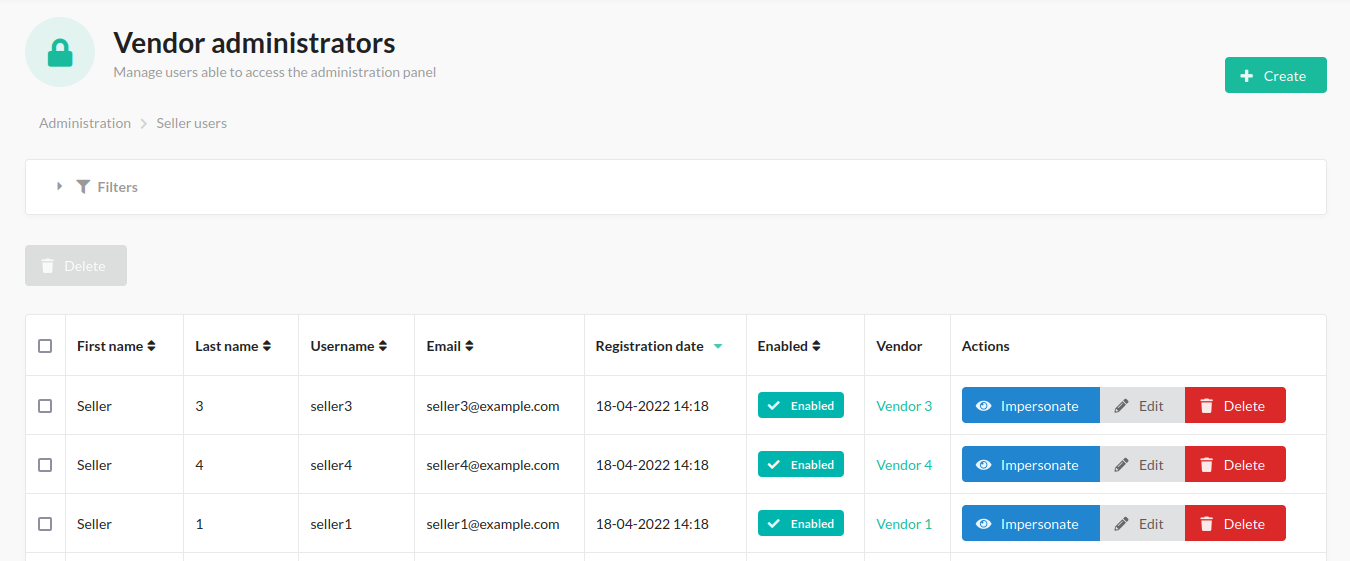
Task: Click the Filters label
Action: (118, 187)
